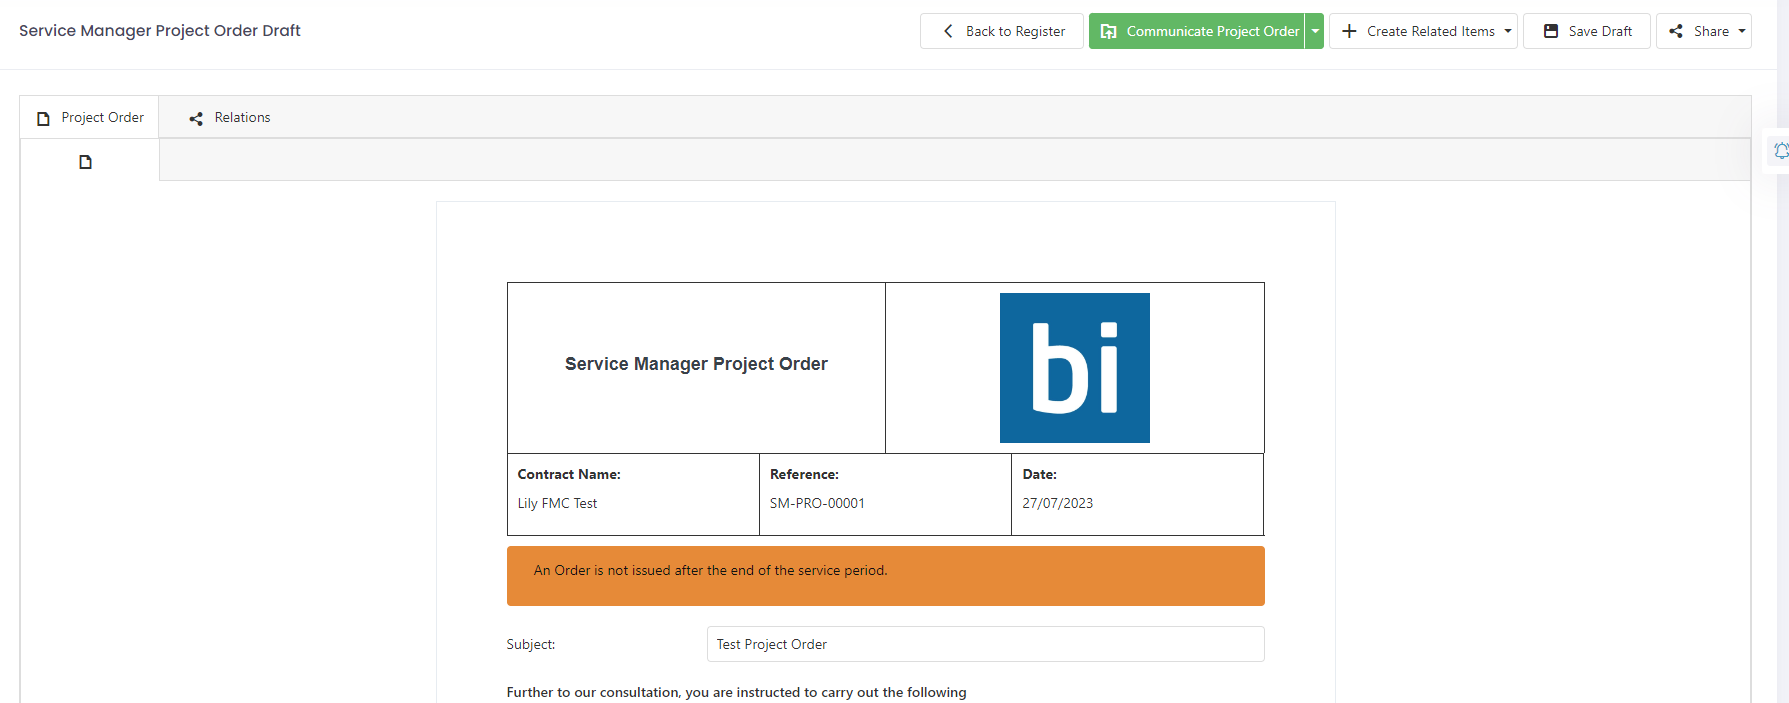Switch to the Relations tab
Viewport: 1789px width, 703px height.
click(230, 118)
